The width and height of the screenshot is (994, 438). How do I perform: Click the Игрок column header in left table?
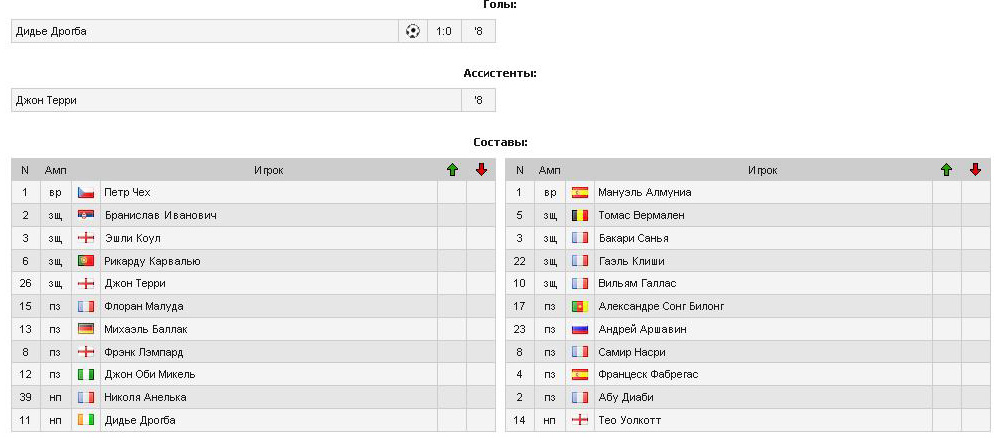(x=268, y=170)
